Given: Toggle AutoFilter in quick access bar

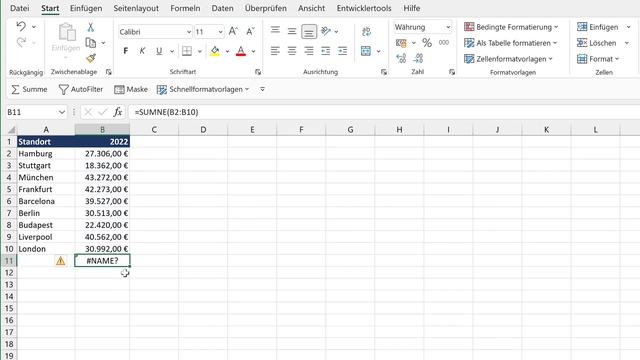Looking at the screenshot, I should click(x=81, y=89).
